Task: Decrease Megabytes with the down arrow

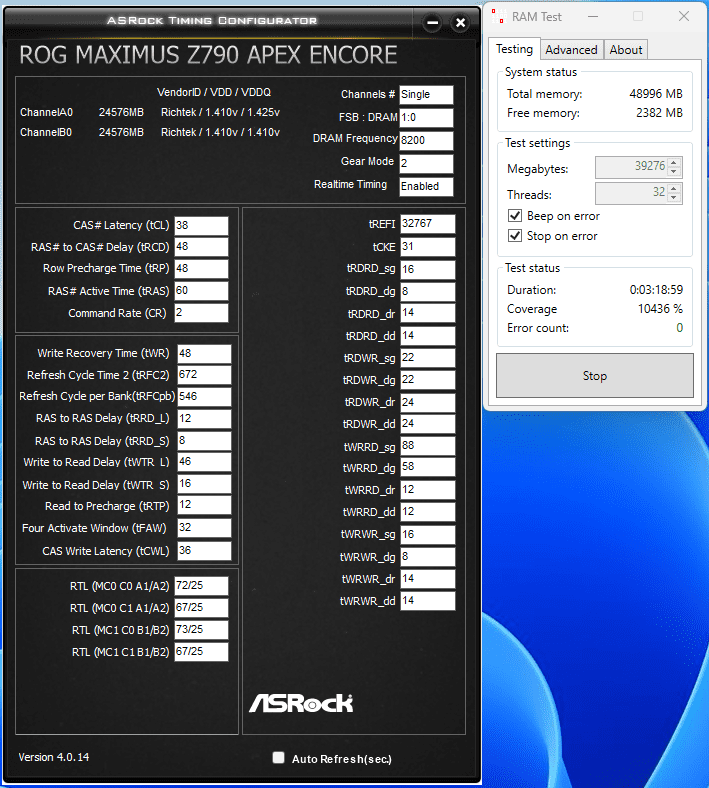Action: pyautogui.click(x=674, y=172)
